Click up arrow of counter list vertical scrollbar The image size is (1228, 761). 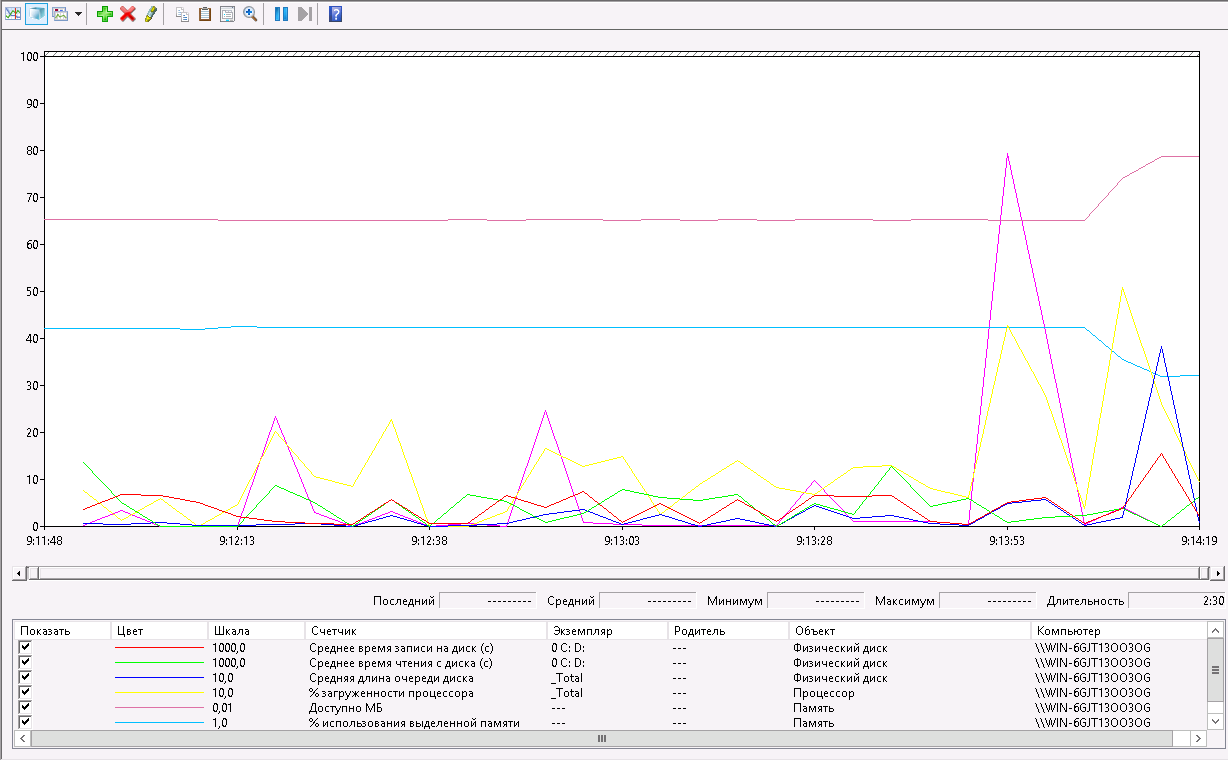point(1215,630)
